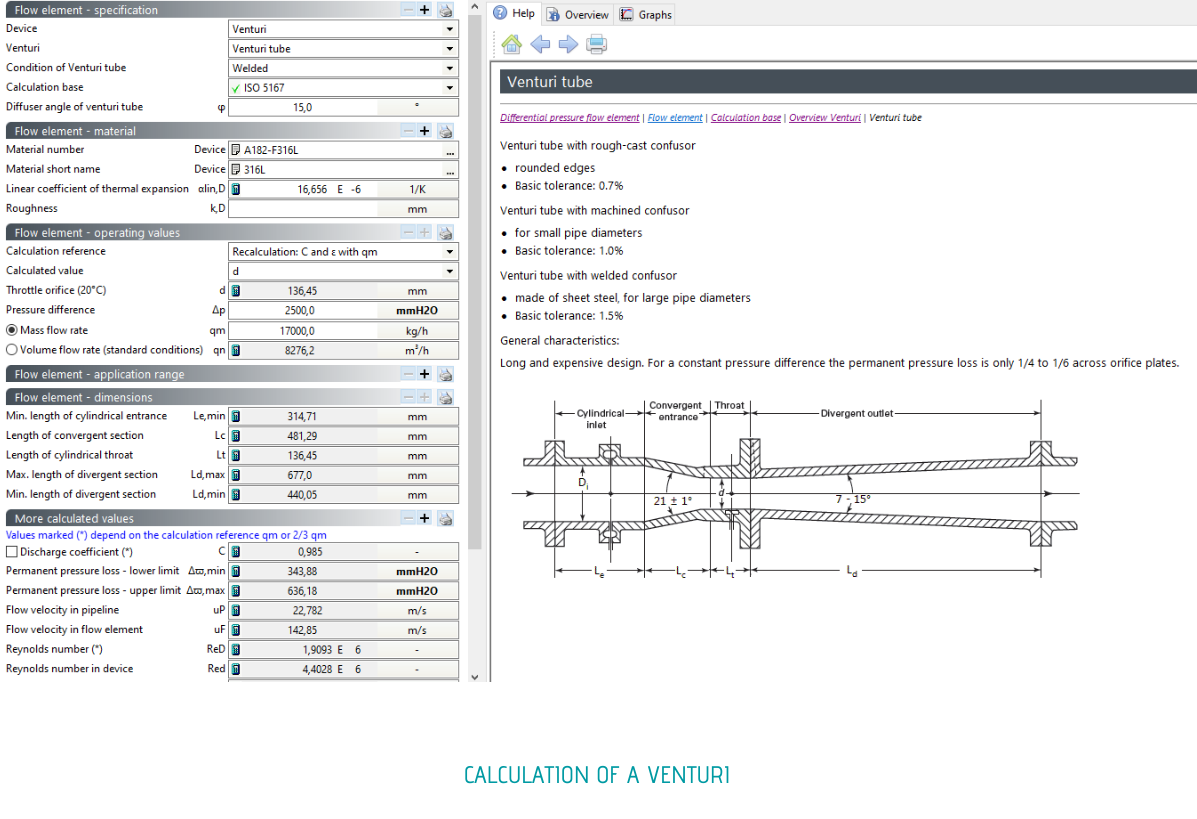This screenshot has height=819, width=1197.
Task: Click the ellipsis button of Material short name
Action: 450,170
